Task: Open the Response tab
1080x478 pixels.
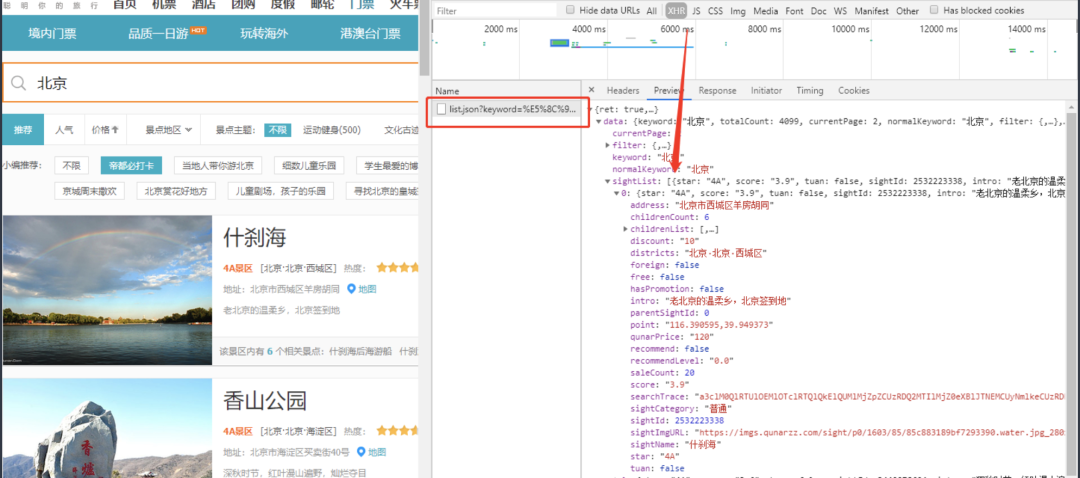Action: tap(717, 90)
